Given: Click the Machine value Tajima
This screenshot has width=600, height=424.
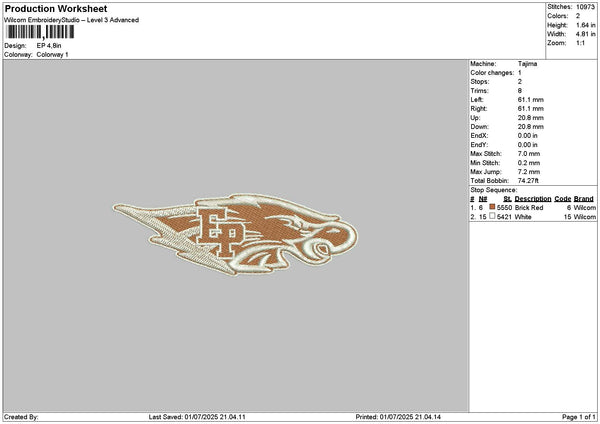Looking at the screenshot, I should coord(527,64).
